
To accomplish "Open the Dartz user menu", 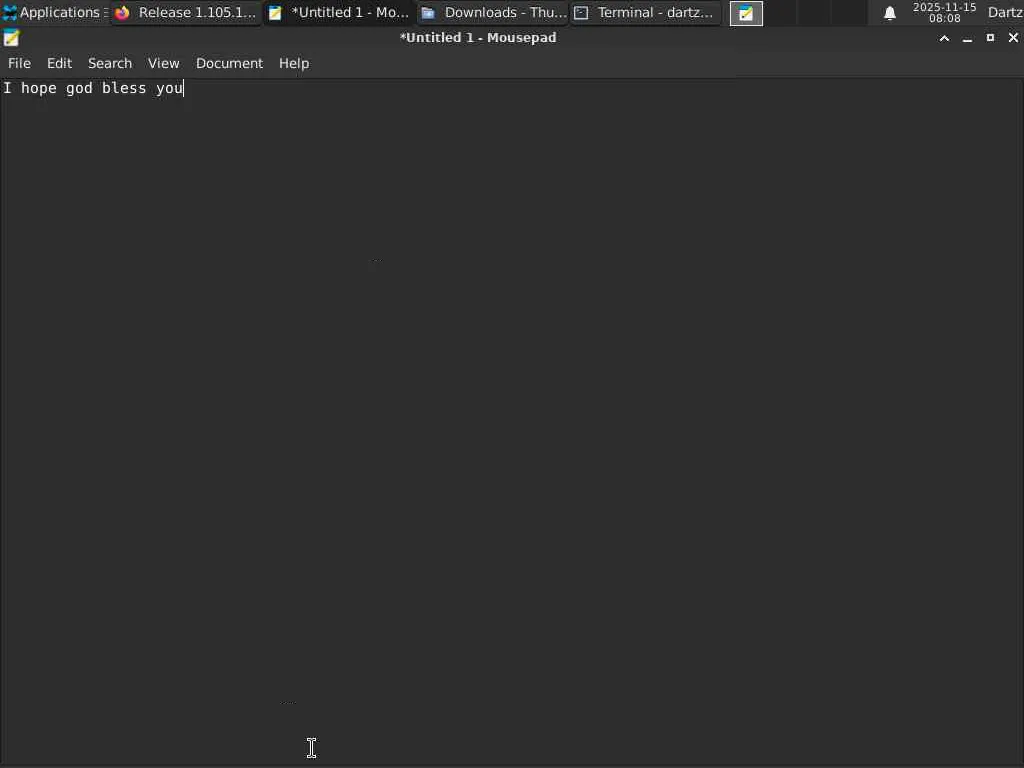I will pos(1005,12).
